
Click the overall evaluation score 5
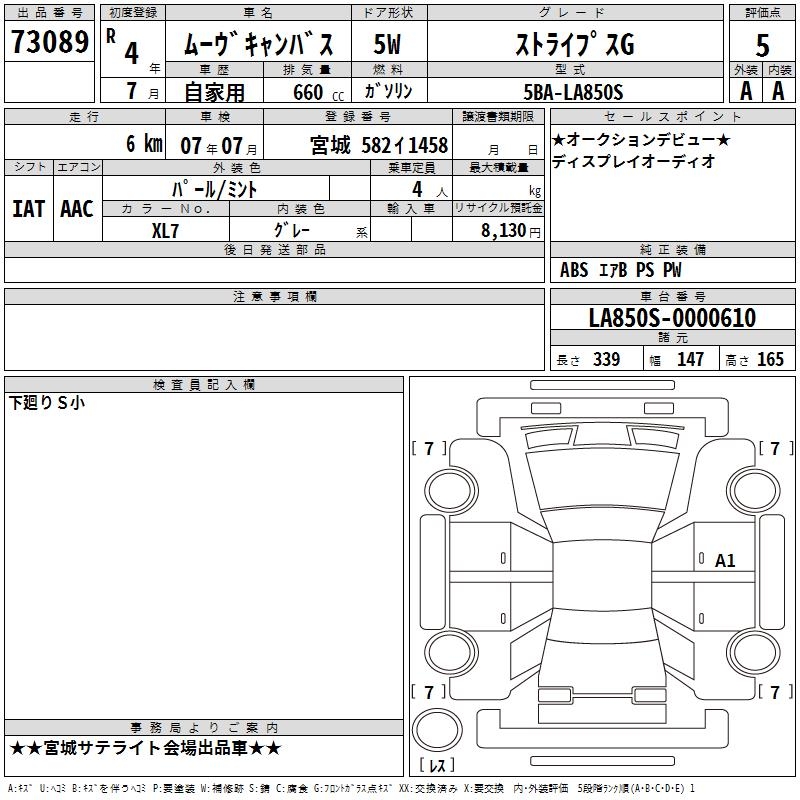pos(762,45)
